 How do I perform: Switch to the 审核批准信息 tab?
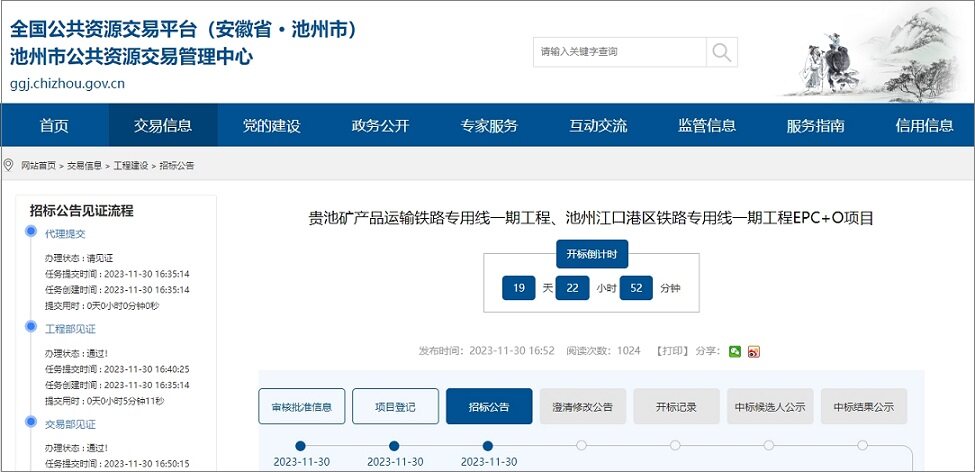(301, 407)
